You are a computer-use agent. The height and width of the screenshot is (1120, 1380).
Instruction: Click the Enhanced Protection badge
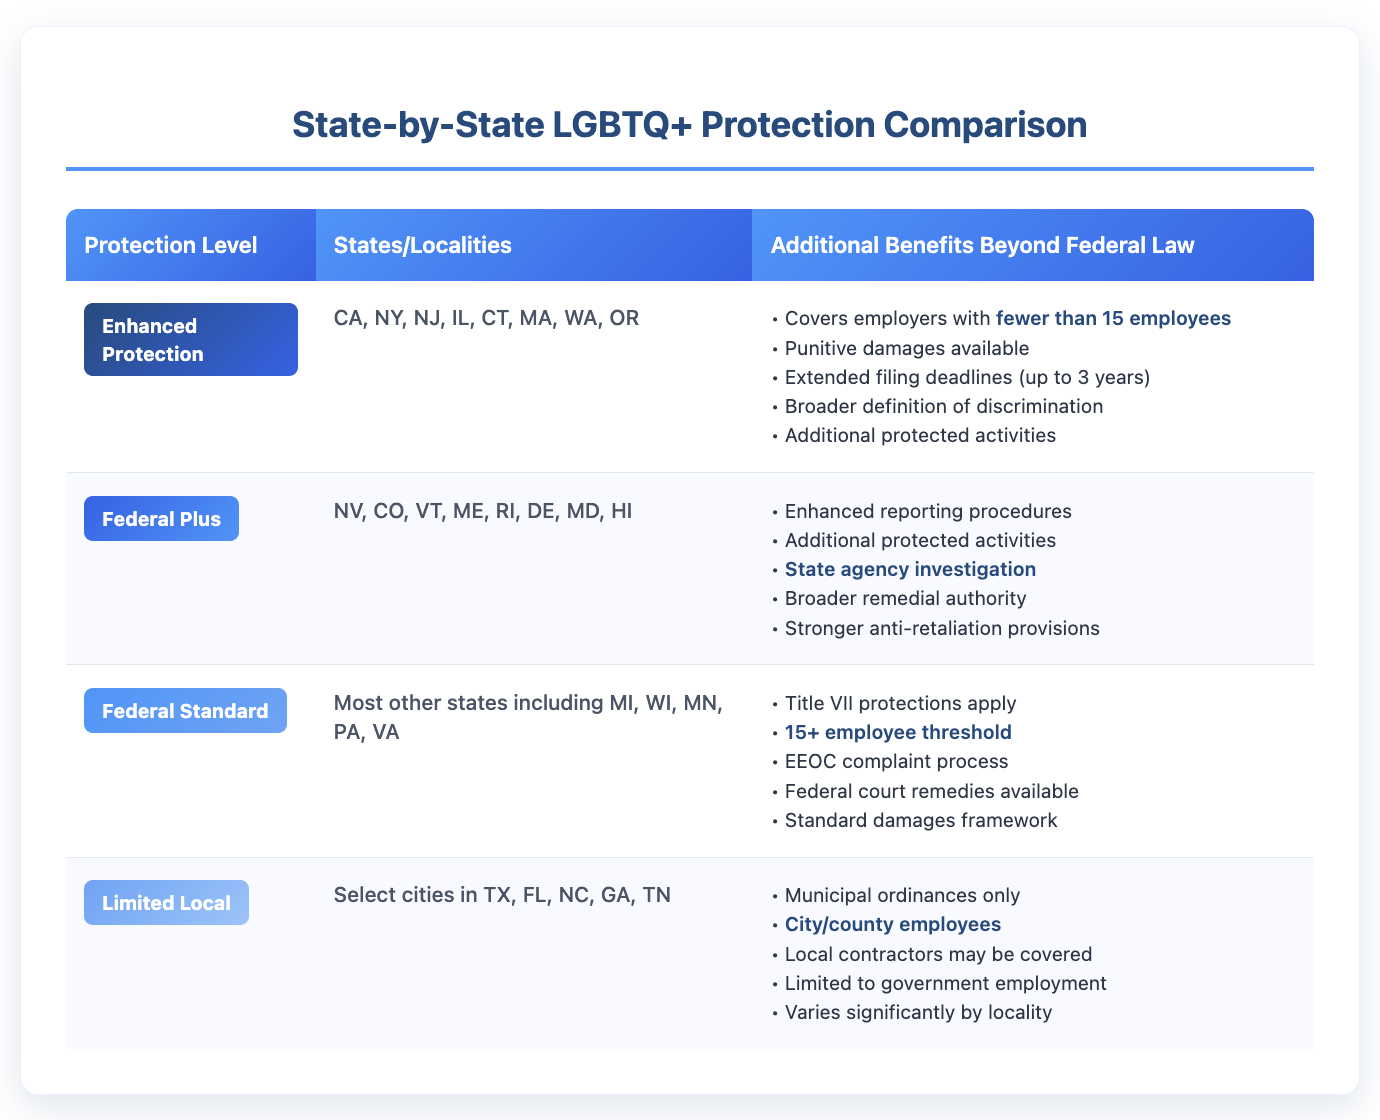[190, 340]
